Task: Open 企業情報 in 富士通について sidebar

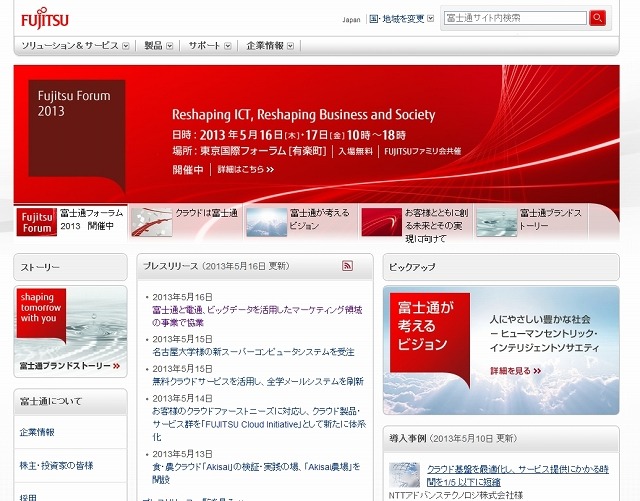Action: pyautogui.click(x=37, y=432)
